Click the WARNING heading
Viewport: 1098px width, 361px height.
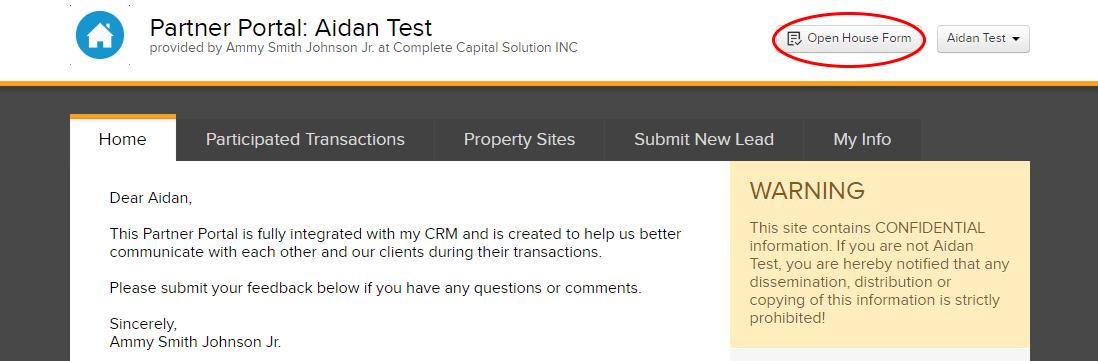tap(807, 190)
